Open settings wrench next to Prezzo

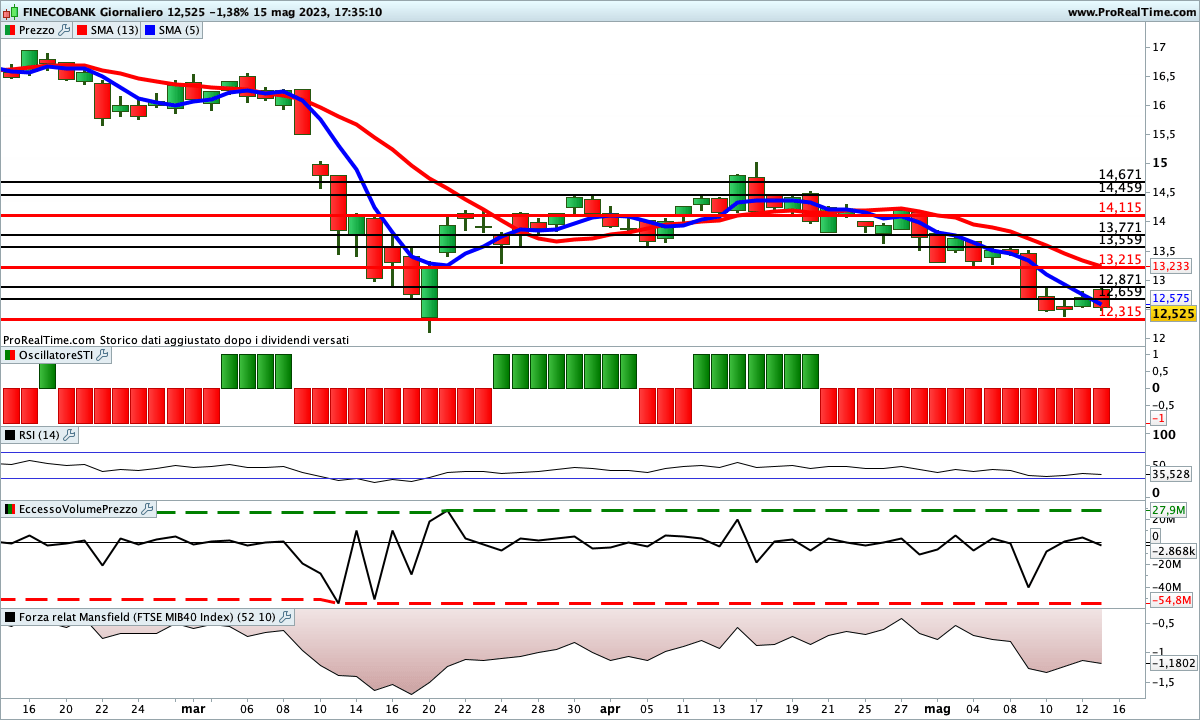[x=65, y=30]
